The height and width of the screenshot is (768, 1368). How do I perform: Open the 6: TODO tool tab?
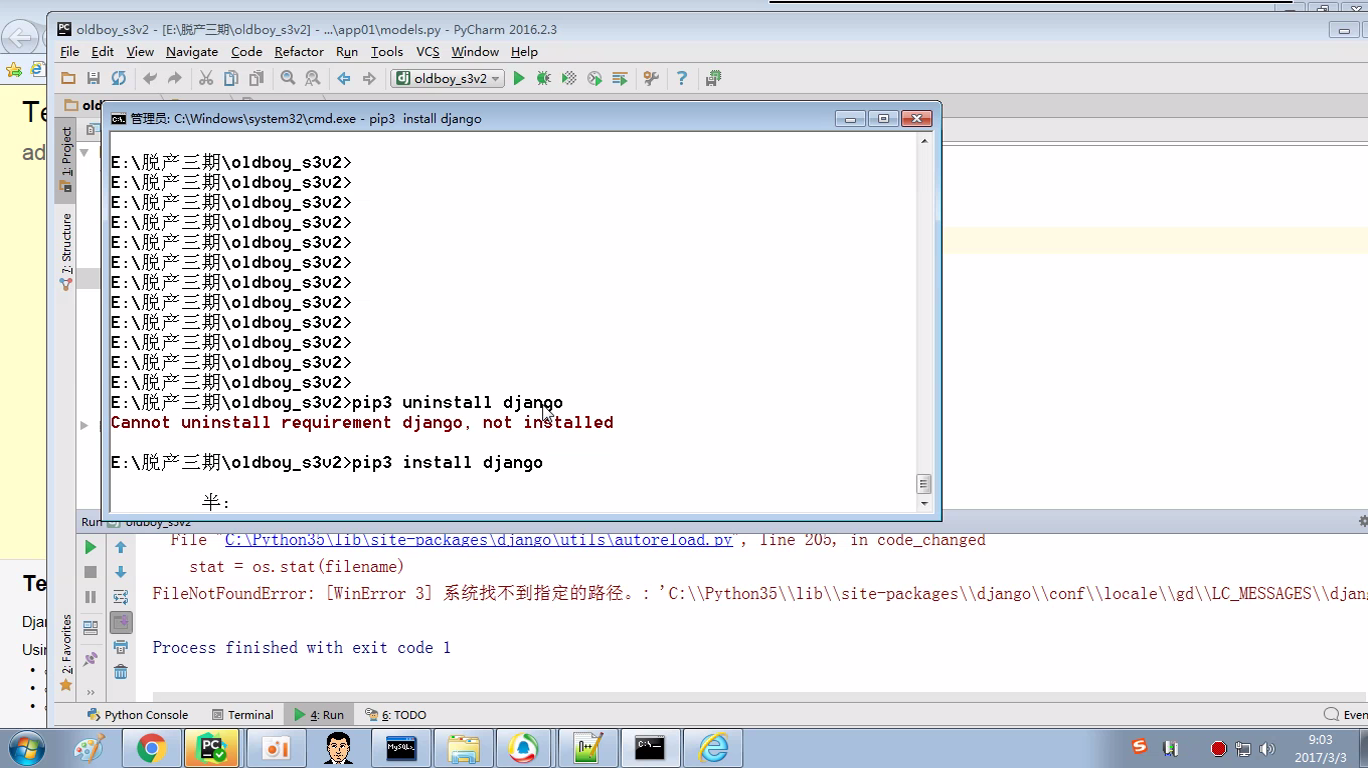click(396, 715)
